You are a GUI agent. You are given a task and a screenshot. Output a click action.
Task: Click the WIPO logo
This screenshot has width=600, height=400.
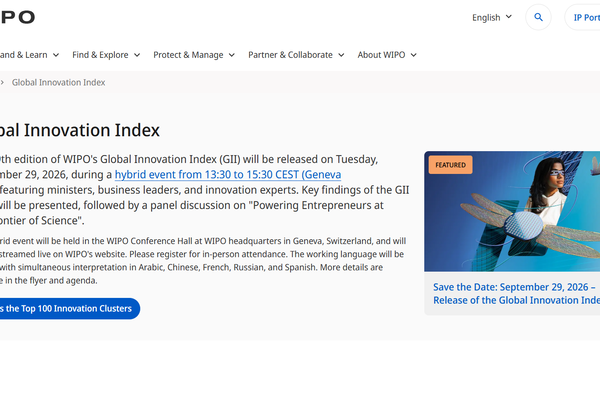(x=17, y=17)
